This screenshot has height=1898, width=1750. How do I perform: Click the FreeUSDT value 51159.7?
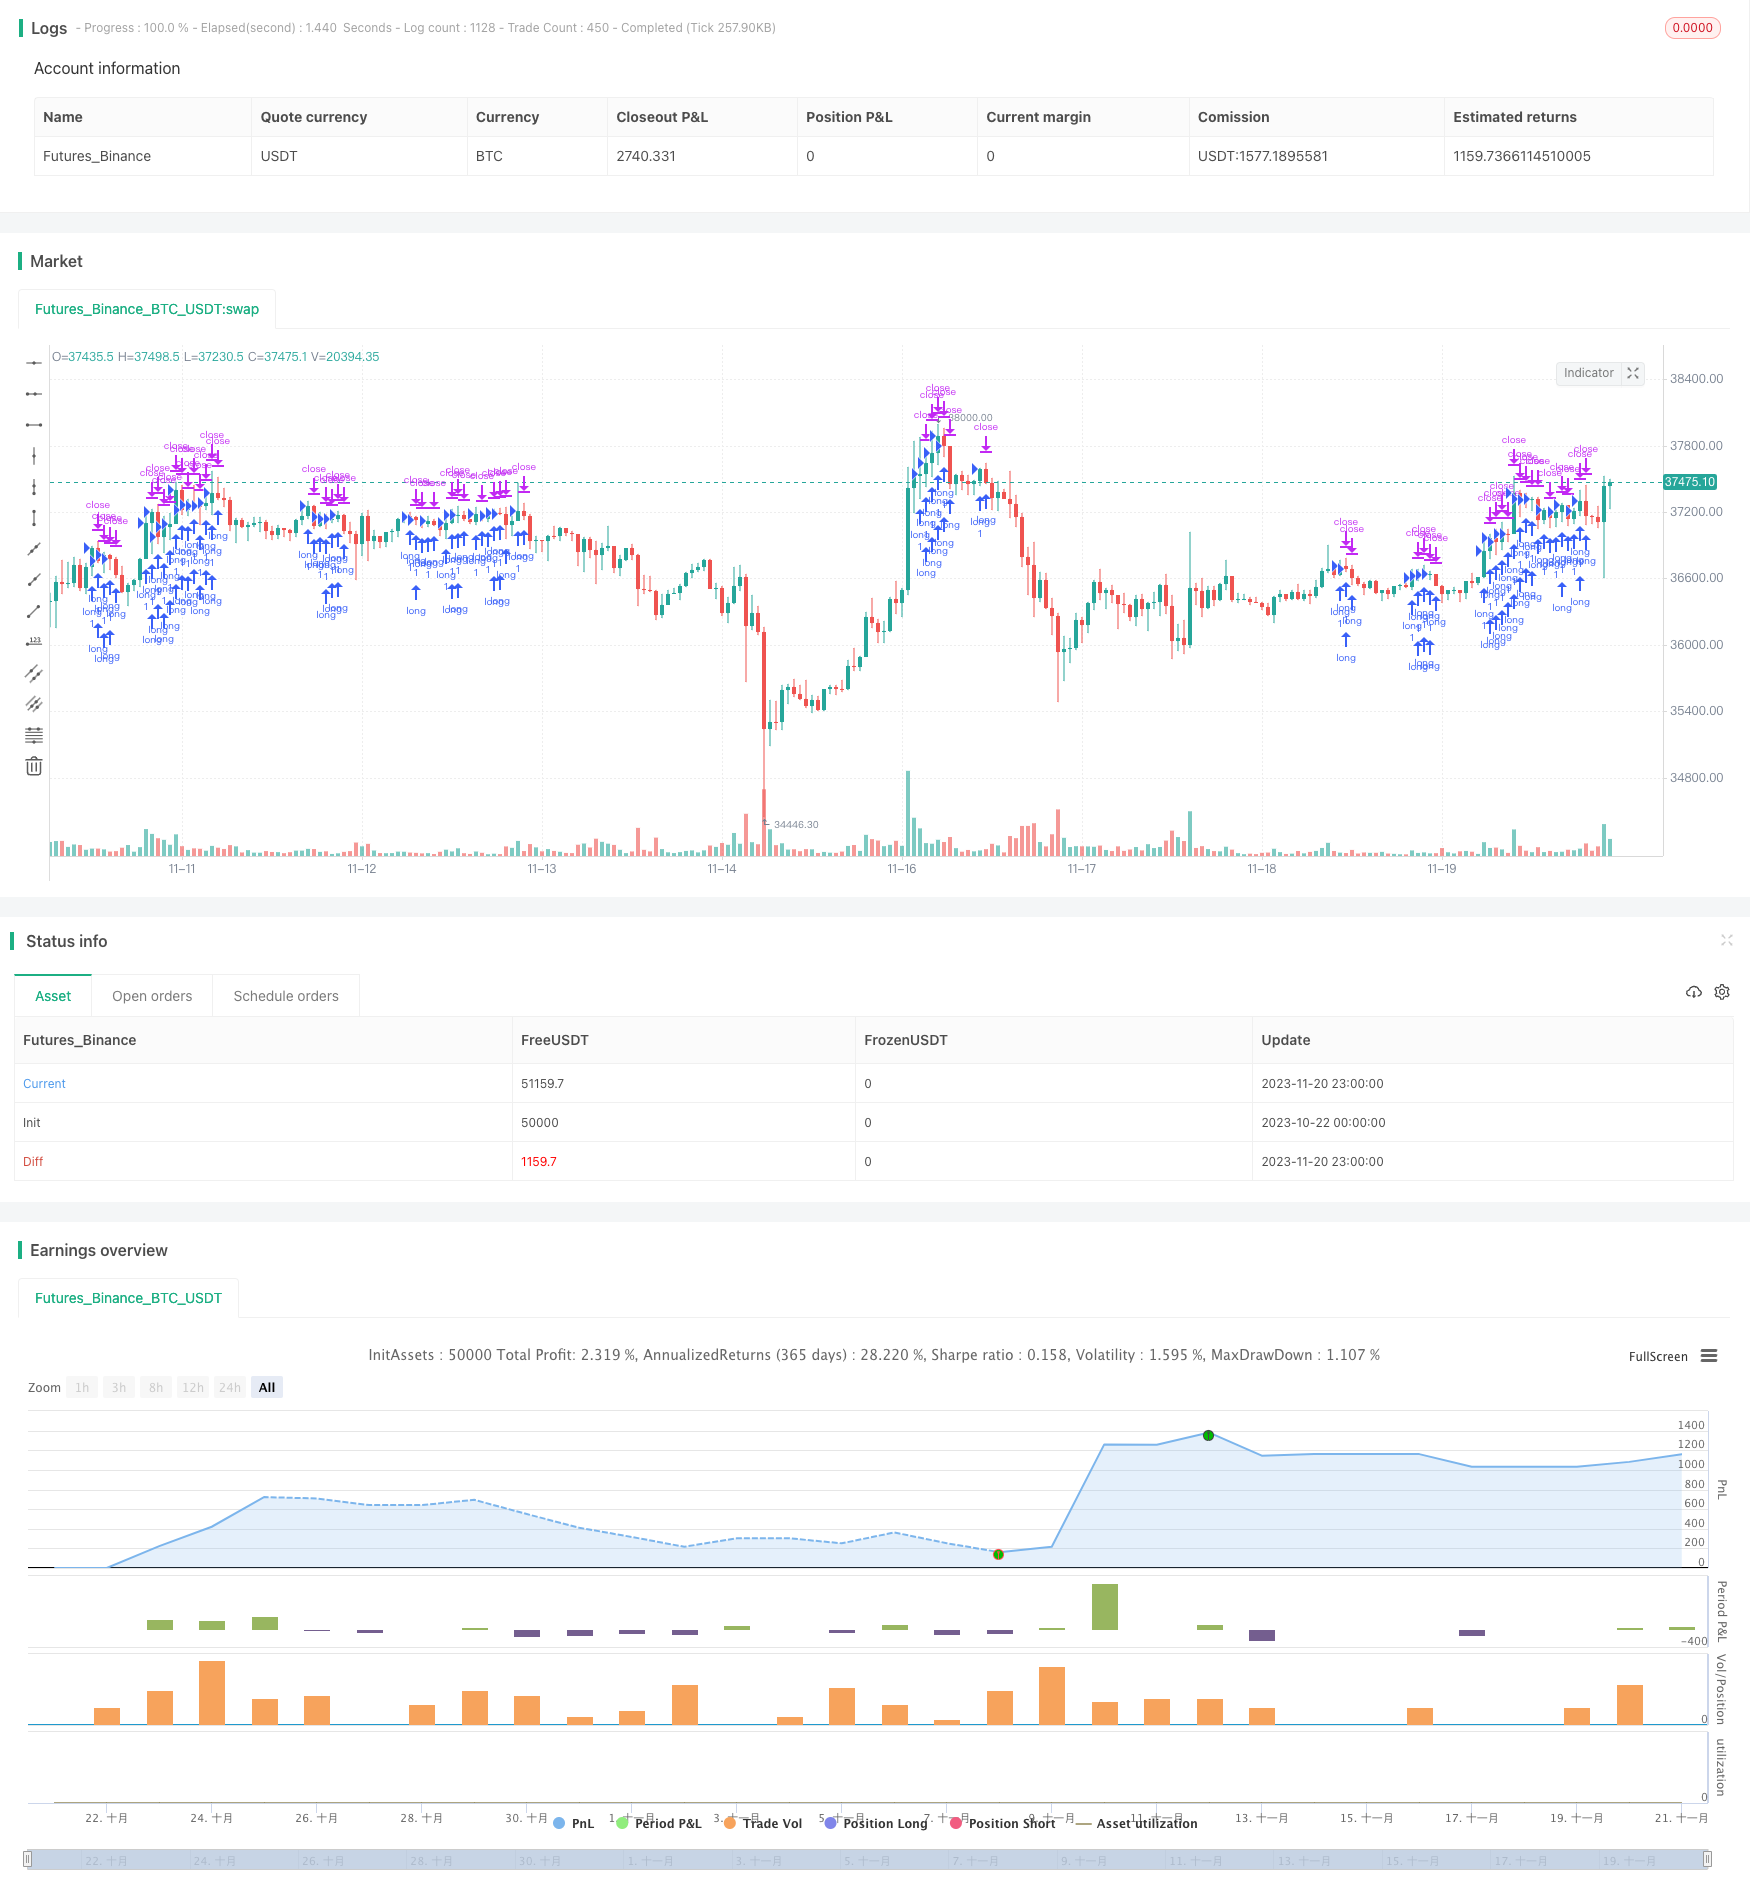tap(542, 1084)
